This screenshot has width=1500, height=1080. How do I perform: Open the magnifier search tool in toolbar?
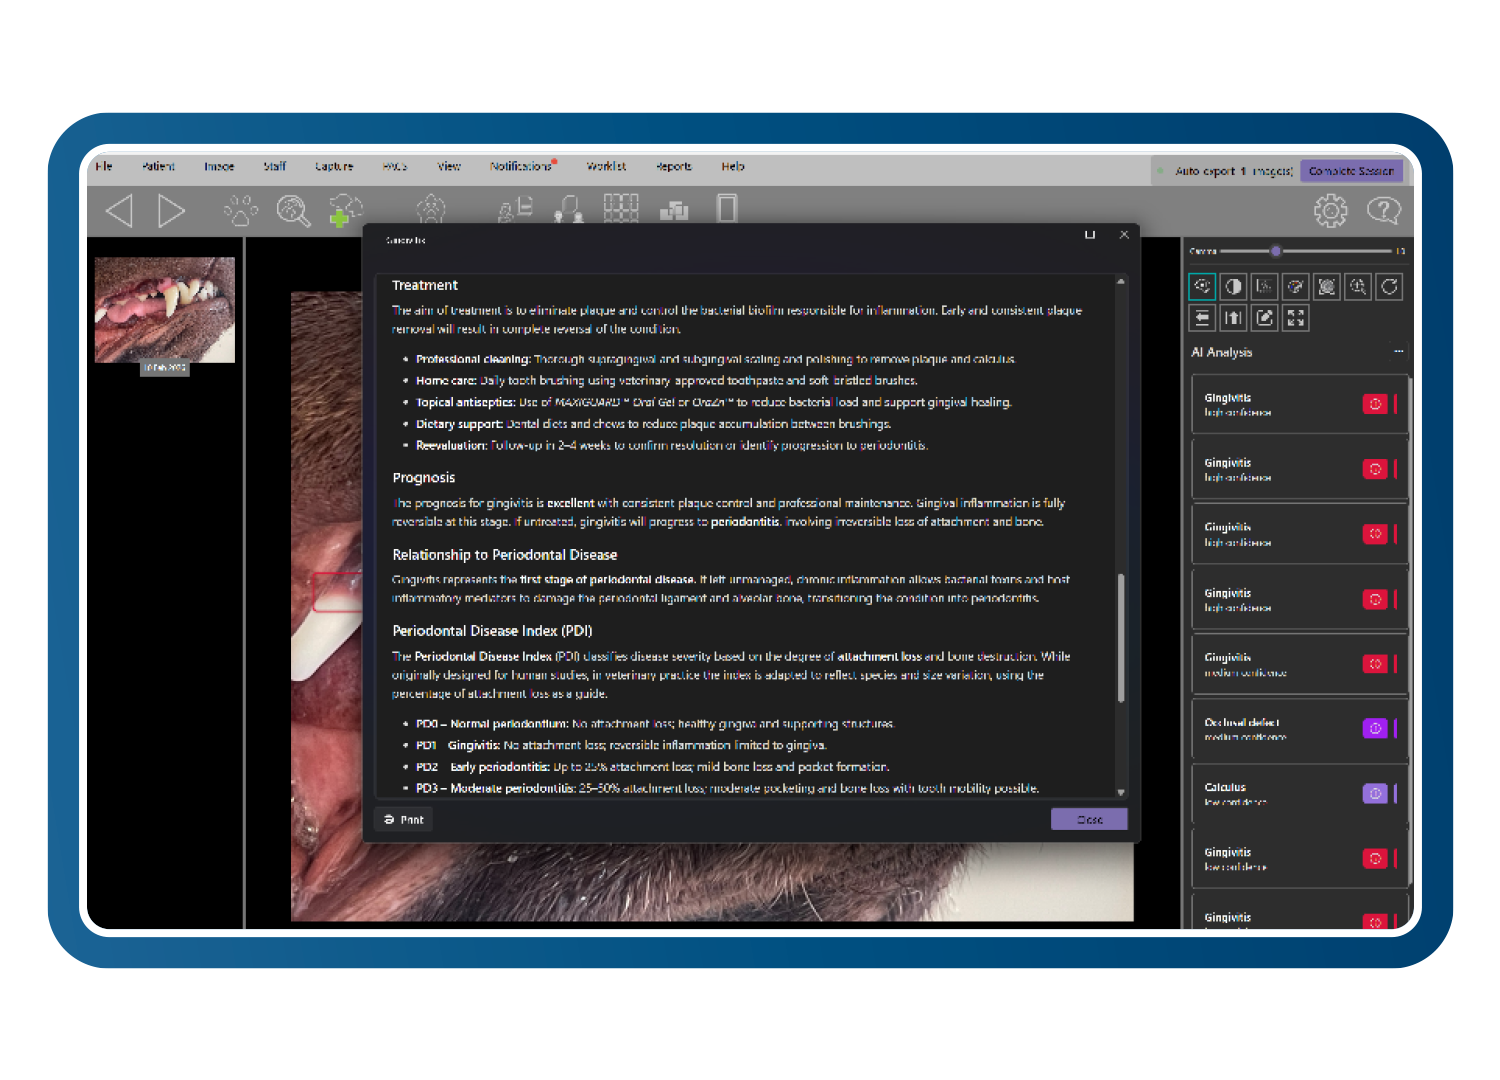(293, 210)
